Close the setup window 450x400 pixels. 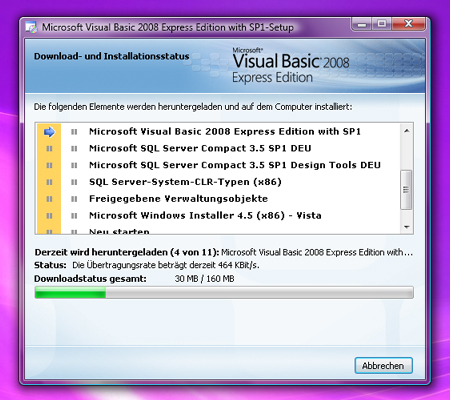pyautogui.click(x=409, y=24)
